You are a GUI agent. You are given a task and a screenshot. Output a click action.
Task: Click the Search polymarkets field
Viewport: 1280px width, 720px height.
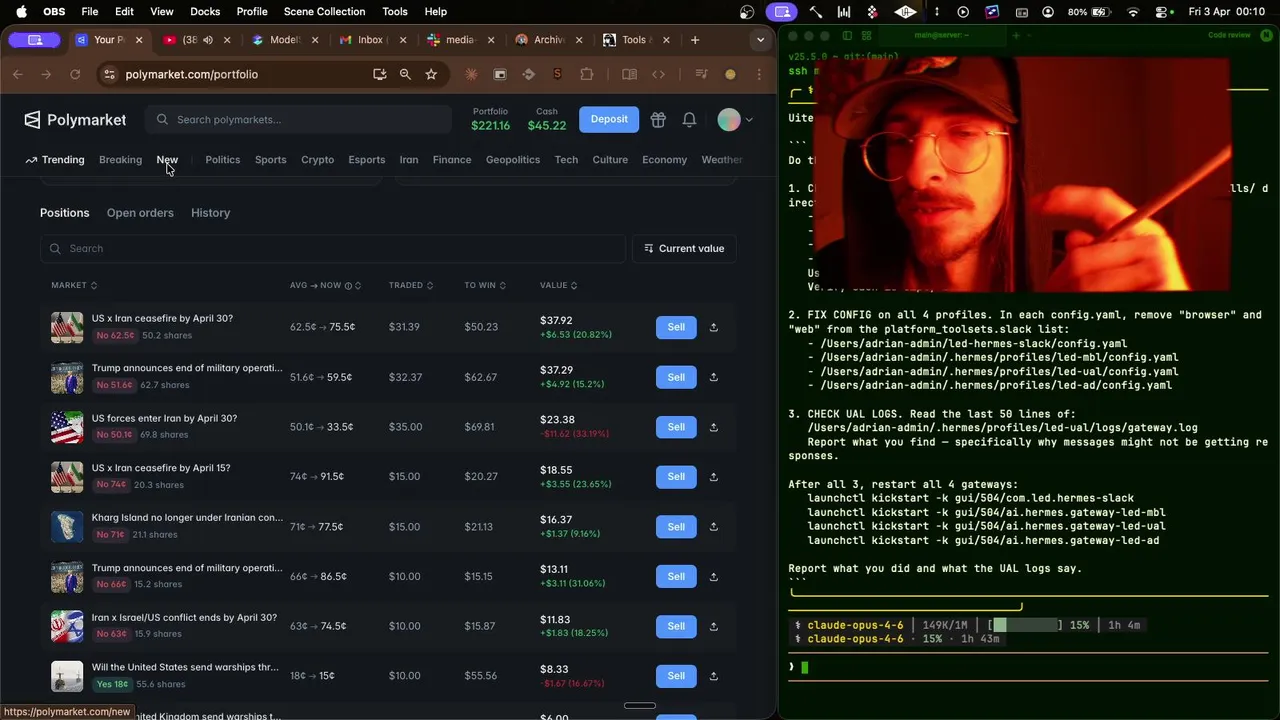coord(298,120)
